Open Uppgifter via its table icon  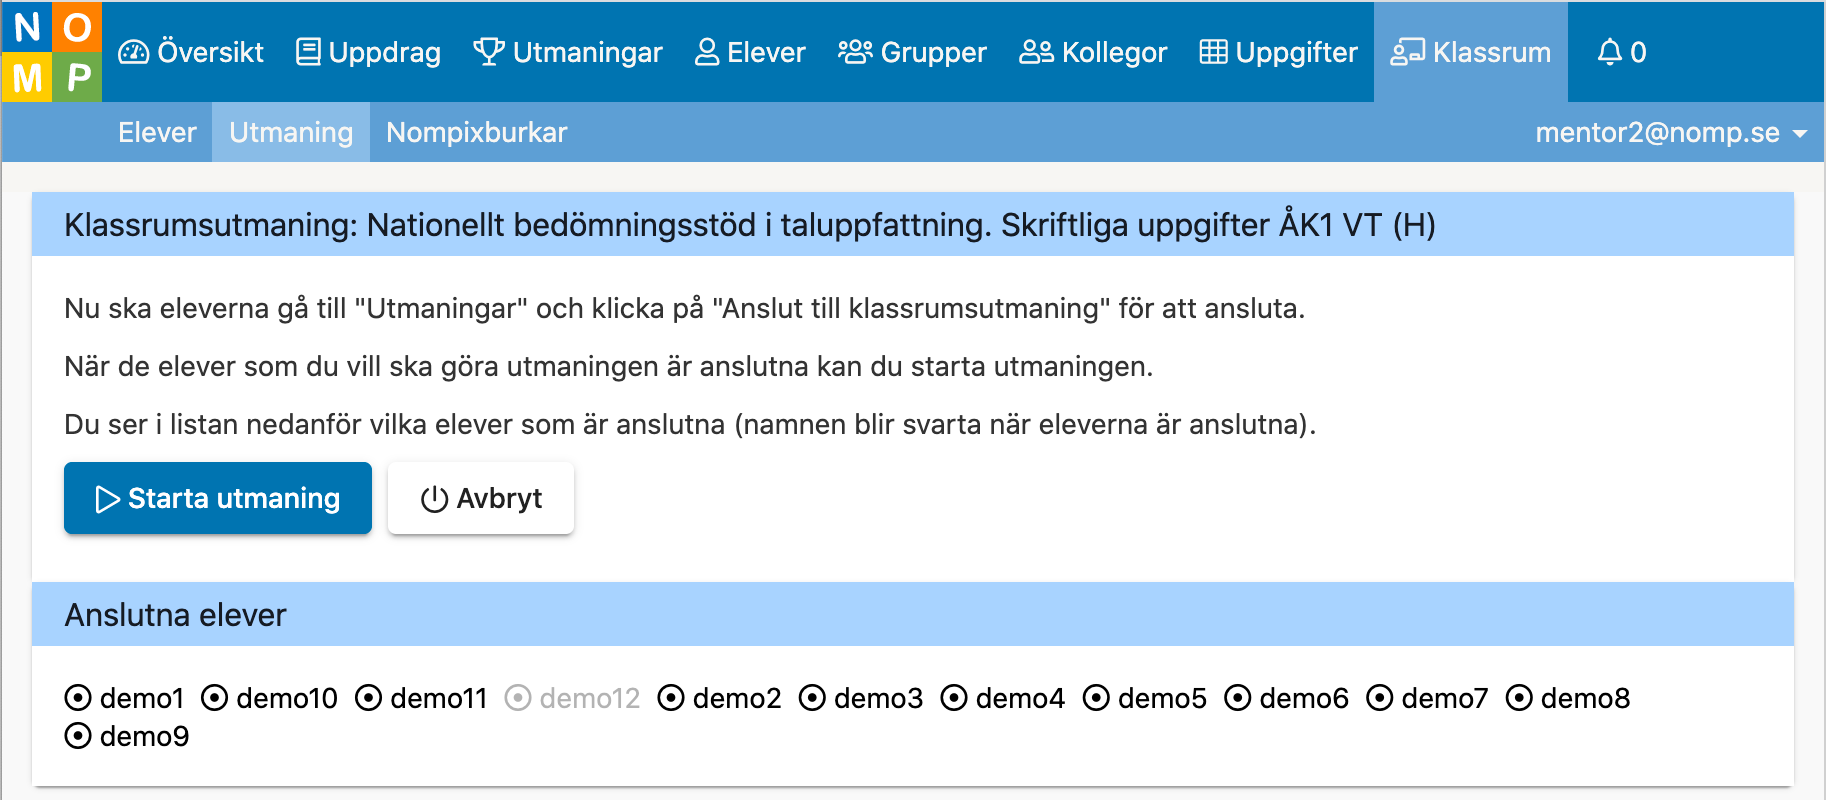(x=1213, y=52)
